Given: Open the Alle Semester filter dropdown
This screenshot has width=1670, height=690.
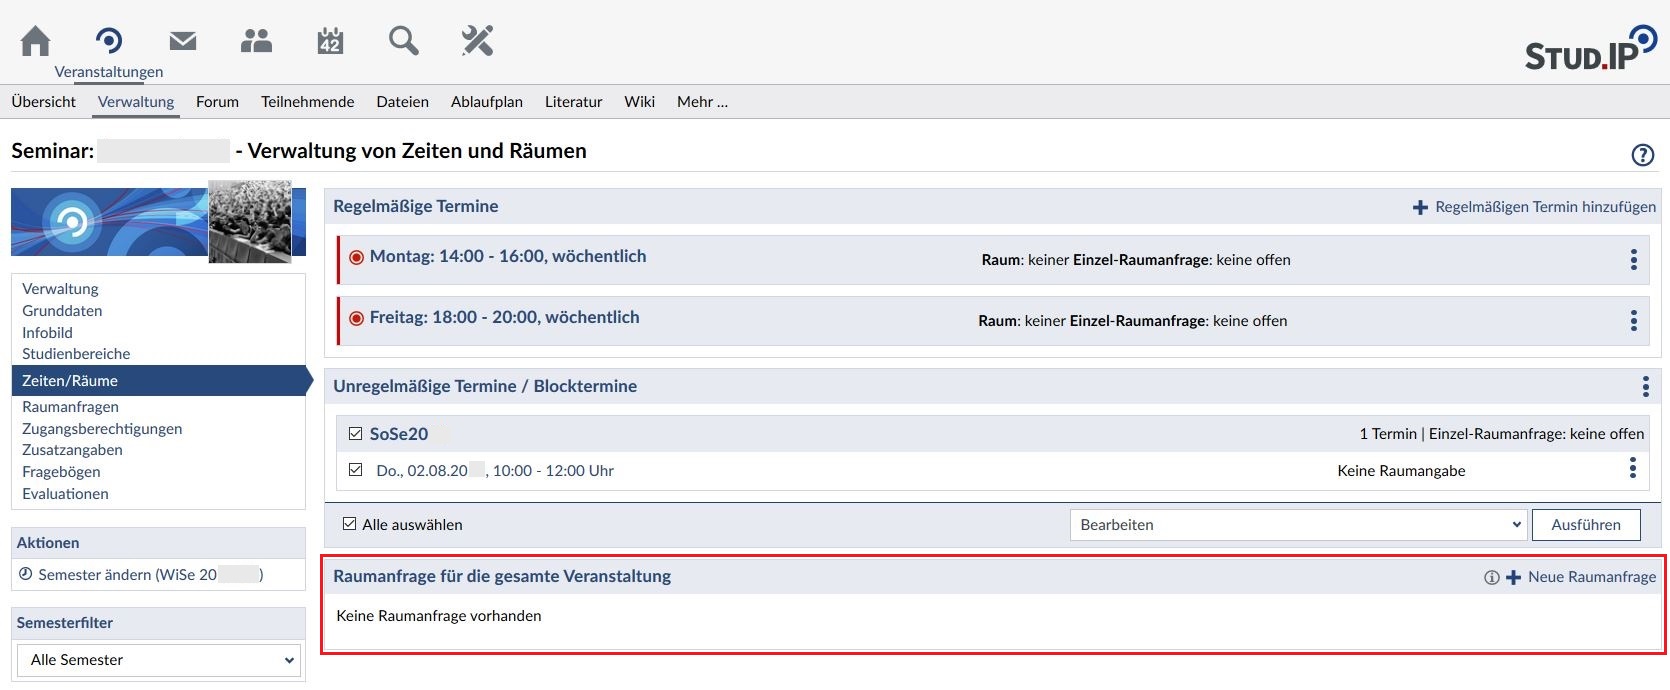Looking at the screenshot, I should point(159,660).
